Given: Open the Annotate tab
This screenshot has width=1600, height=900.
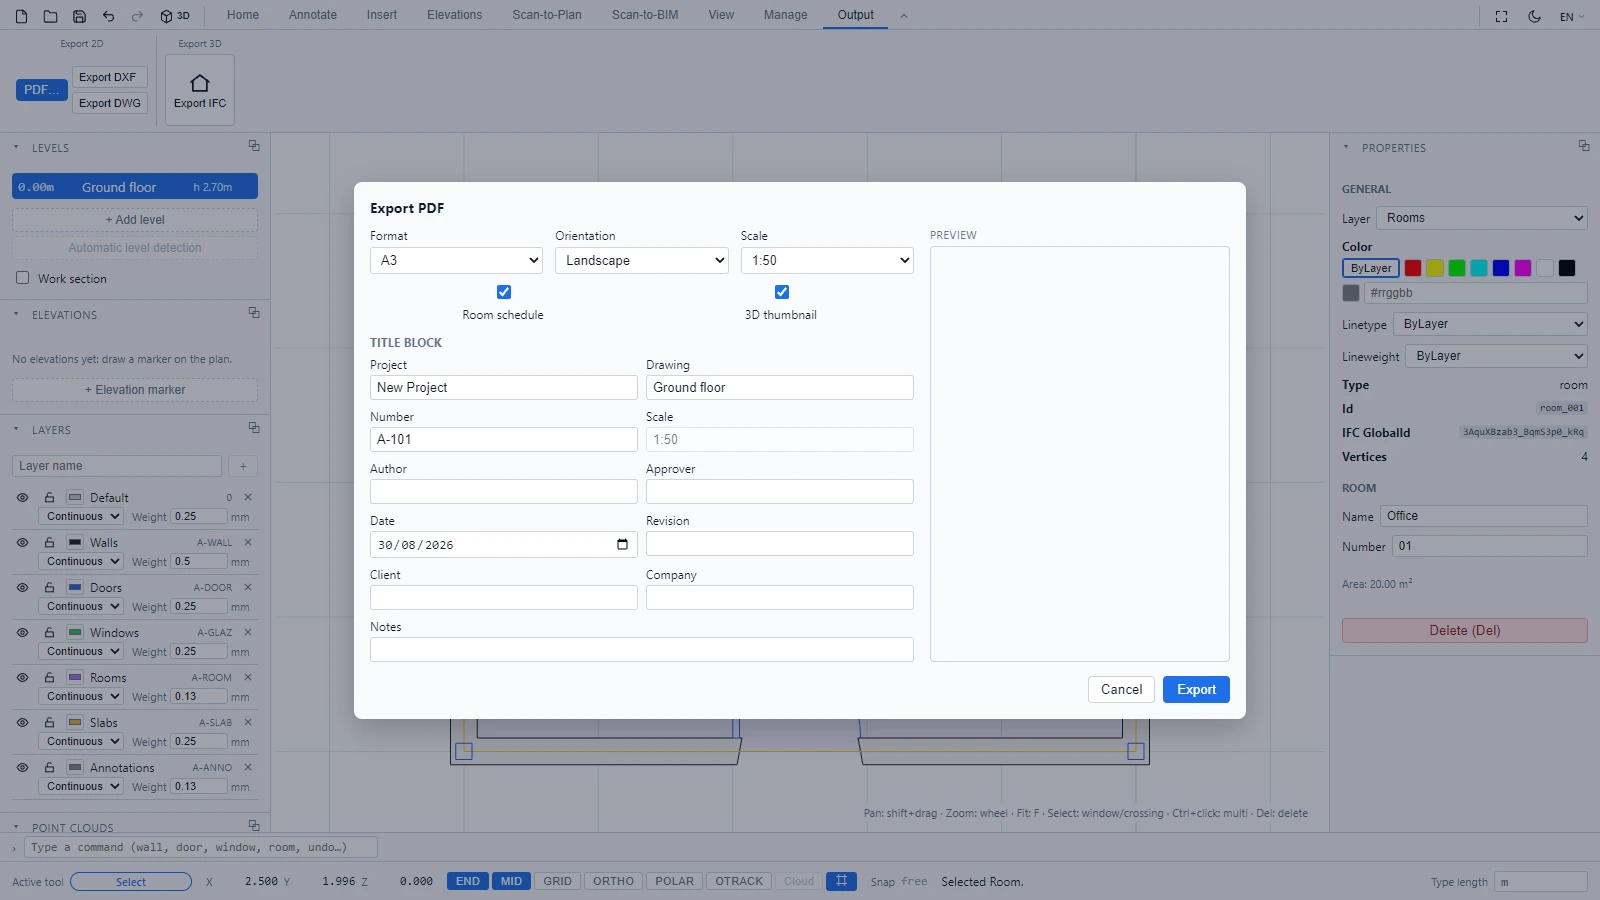Looking at the screenshot, I should 313,15.
